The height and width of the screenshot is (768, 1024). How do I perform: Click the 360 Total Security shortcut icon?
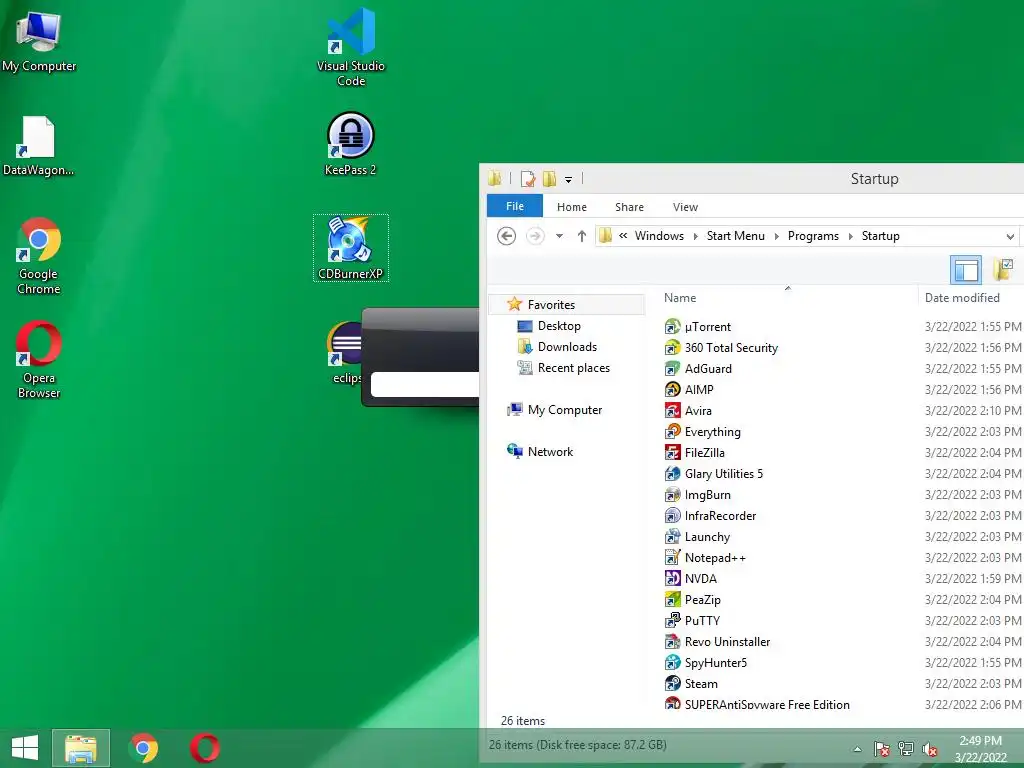pos(673,347)
